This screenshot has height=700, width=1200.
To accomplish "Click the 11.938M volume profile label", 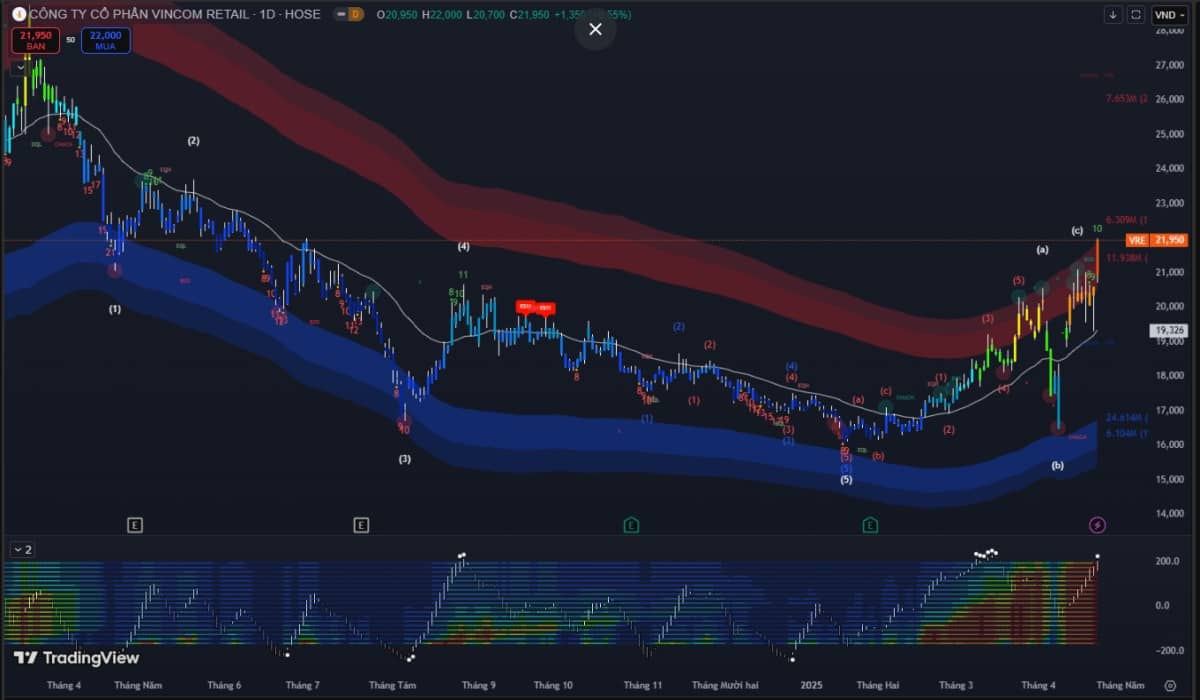I will pos(1128,258).
